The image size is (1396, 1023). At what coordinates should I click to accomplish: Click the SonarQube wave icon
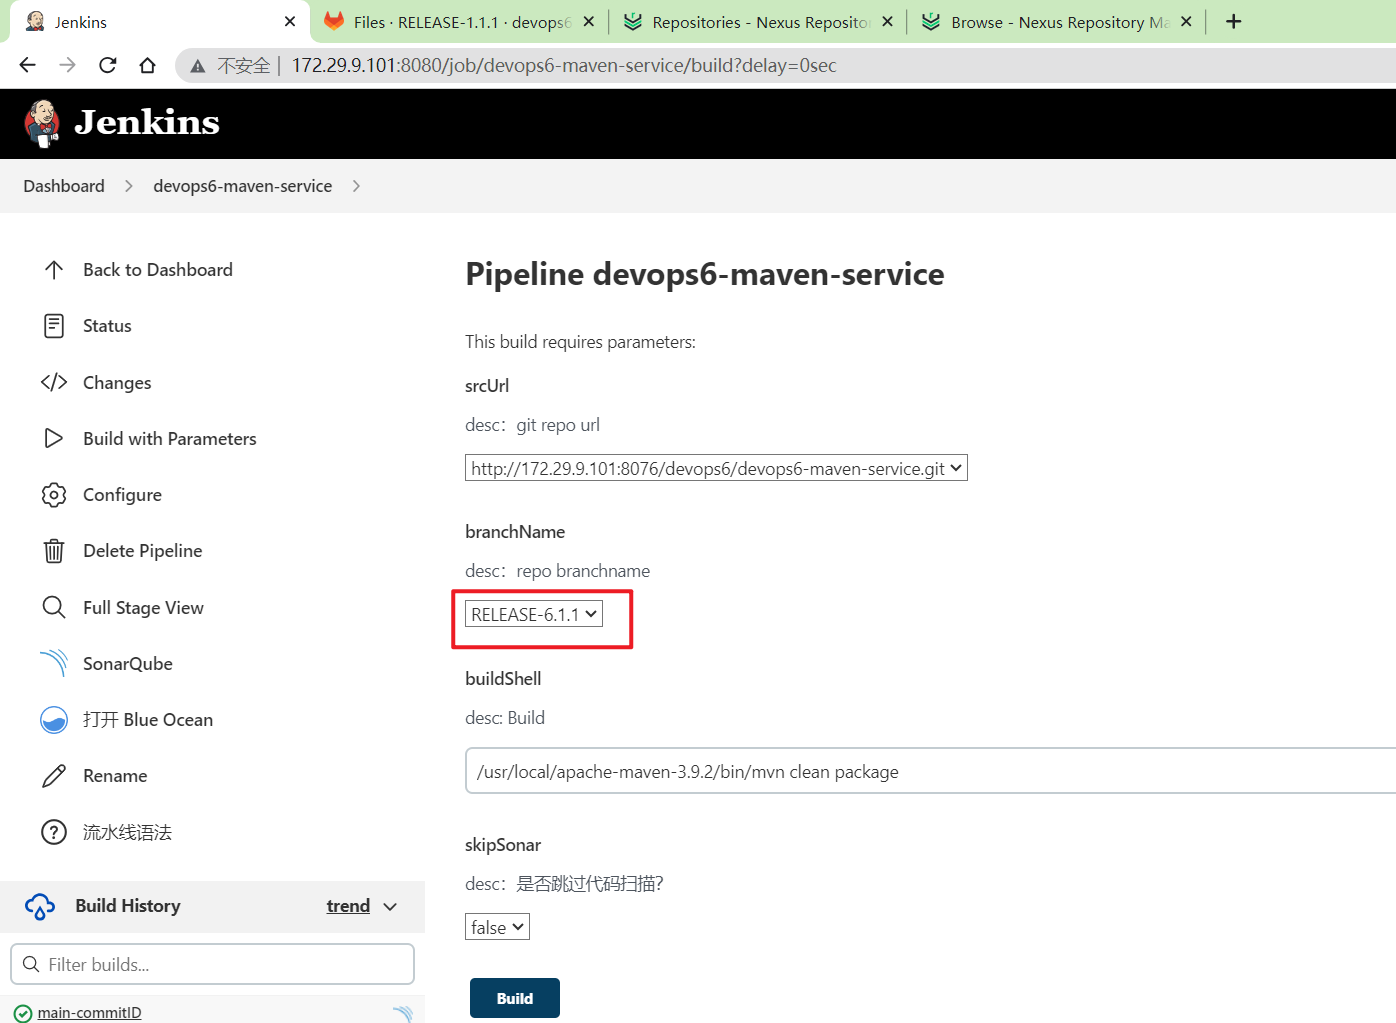[54, 663]
